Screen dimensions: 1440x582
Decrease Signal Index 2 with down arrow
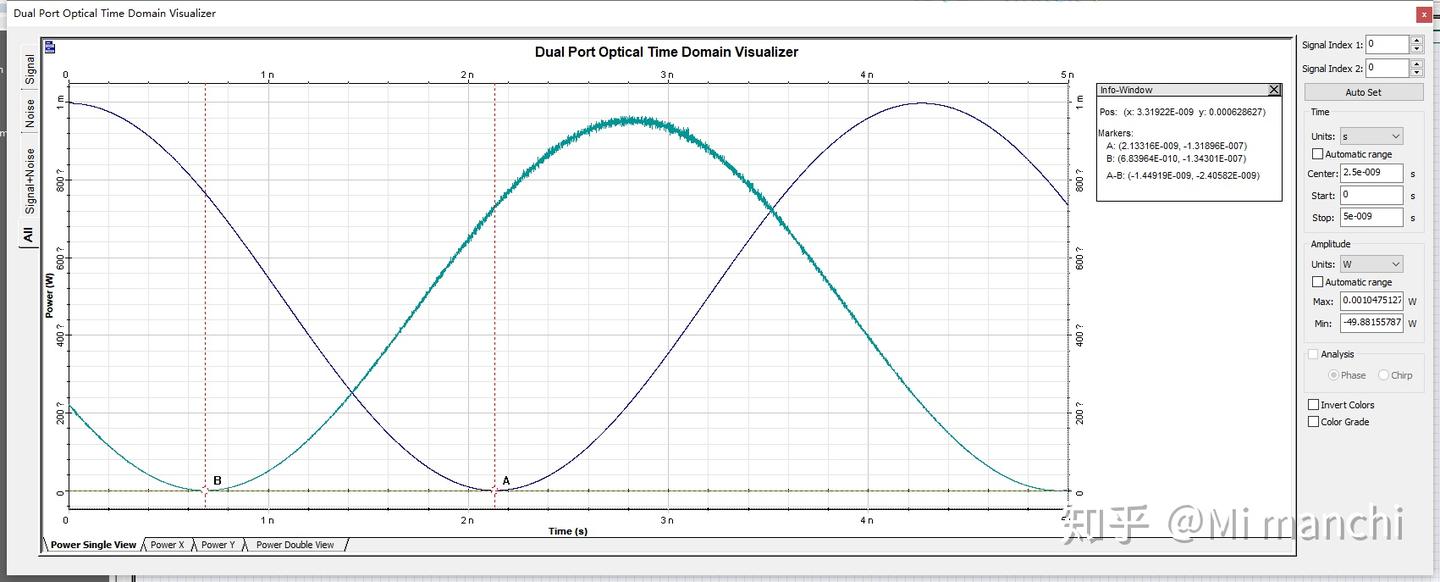click(1416, 73)
